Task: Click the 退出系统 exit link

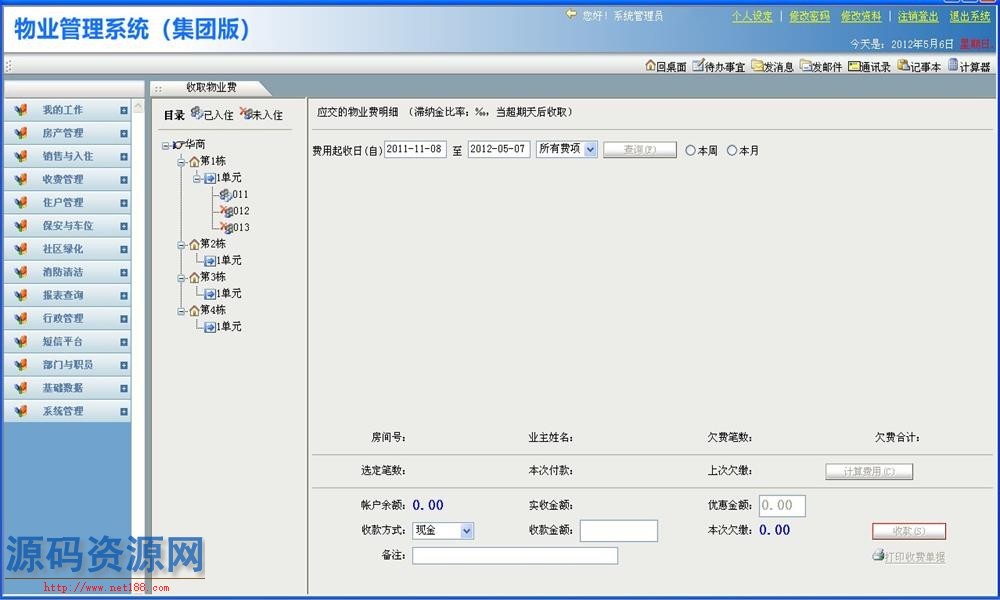Action: pyautogui.click(x=969, y=16)
